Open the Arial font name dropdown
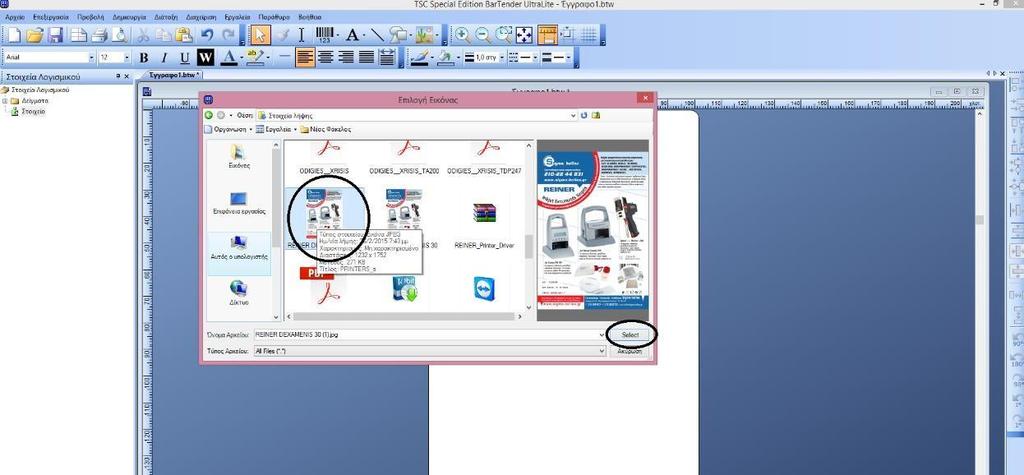 point(91,57)
